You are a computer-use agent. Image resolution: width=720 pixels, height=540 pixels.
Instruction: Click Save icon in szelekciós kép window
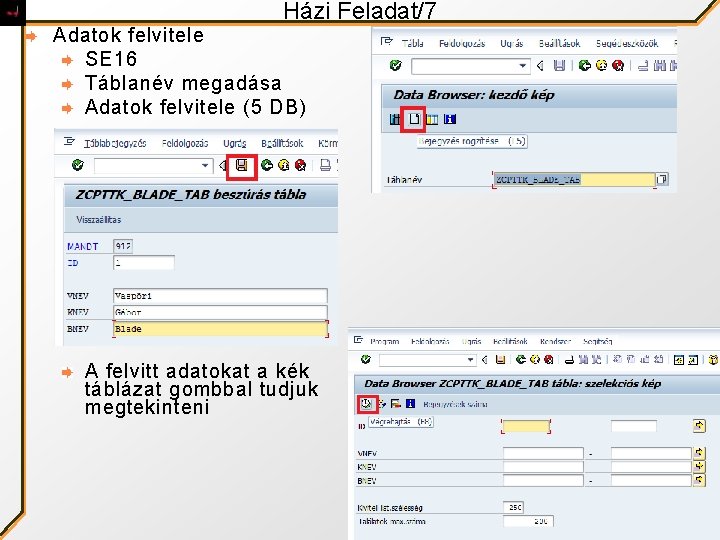click(501, 360)
